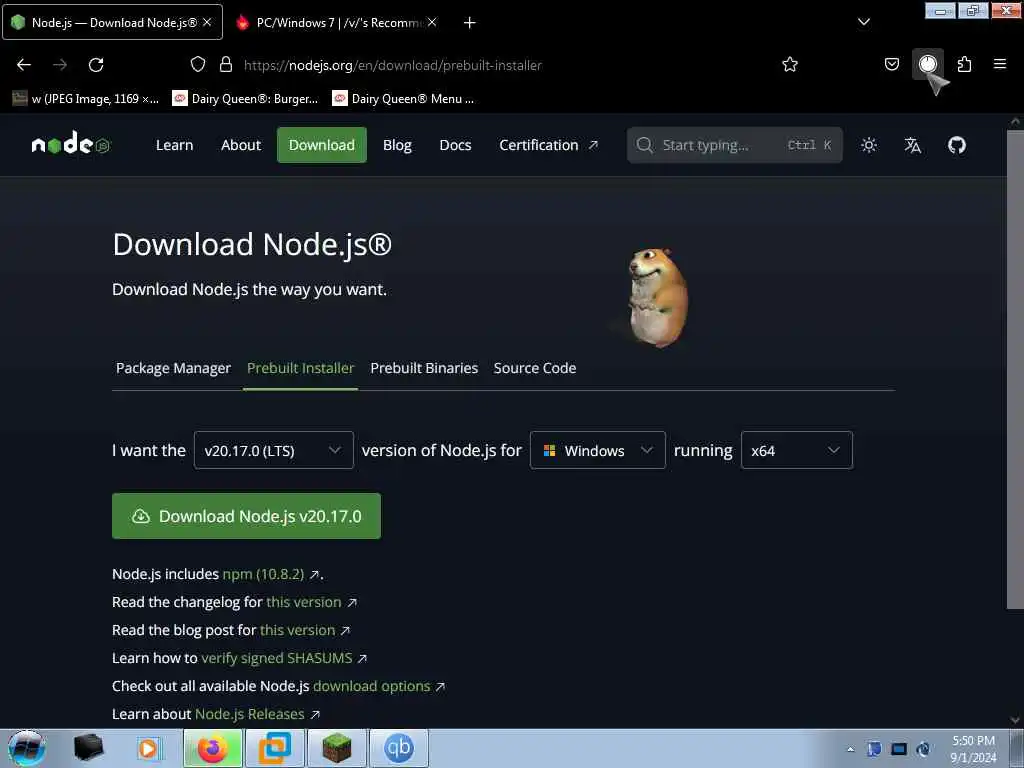1024x768 pixels.
Task: Open the extensions puzzle icon
Action: 964,64
